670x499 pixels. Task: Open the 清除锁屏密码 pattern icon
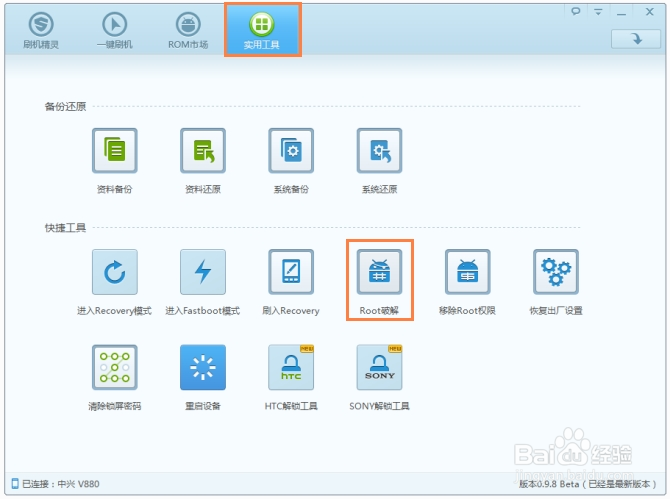(115, 367)
